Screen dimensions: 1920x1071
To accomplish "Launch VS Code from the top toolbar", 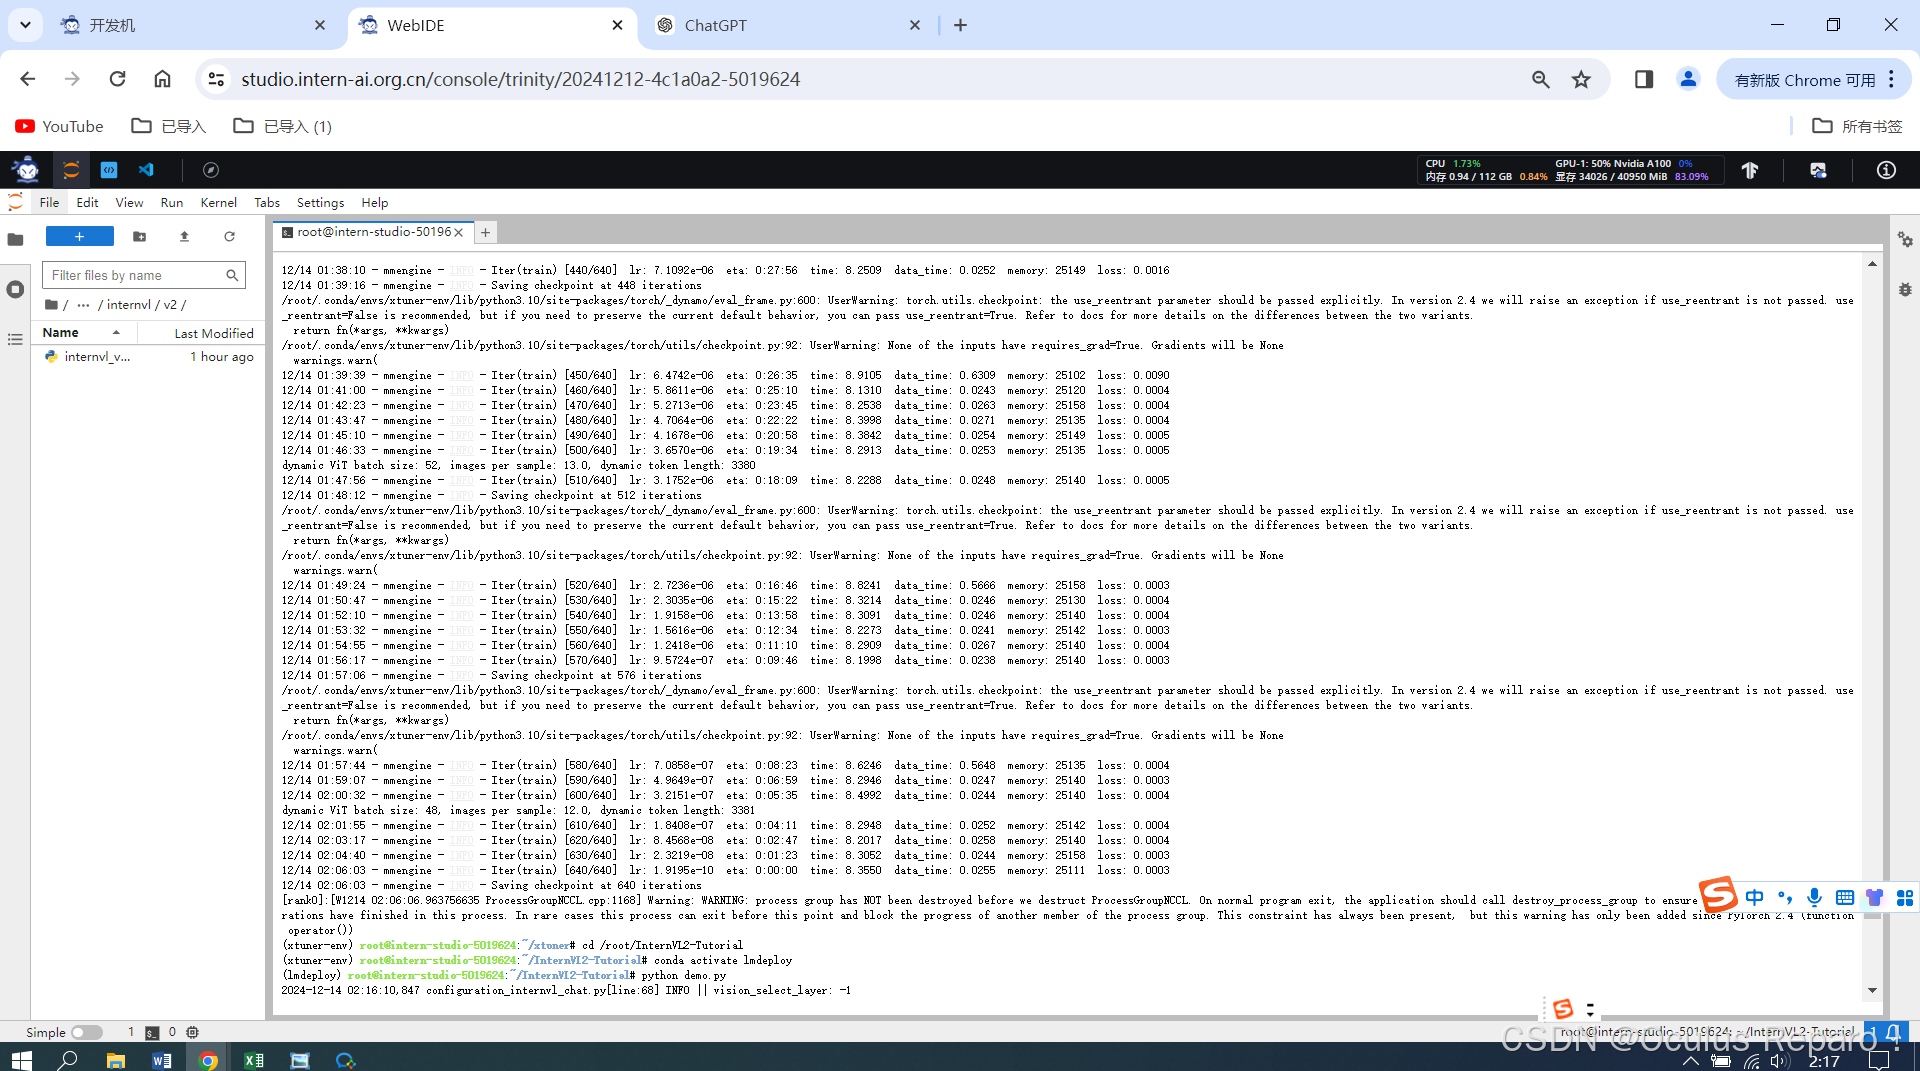I will coord(146,170).
